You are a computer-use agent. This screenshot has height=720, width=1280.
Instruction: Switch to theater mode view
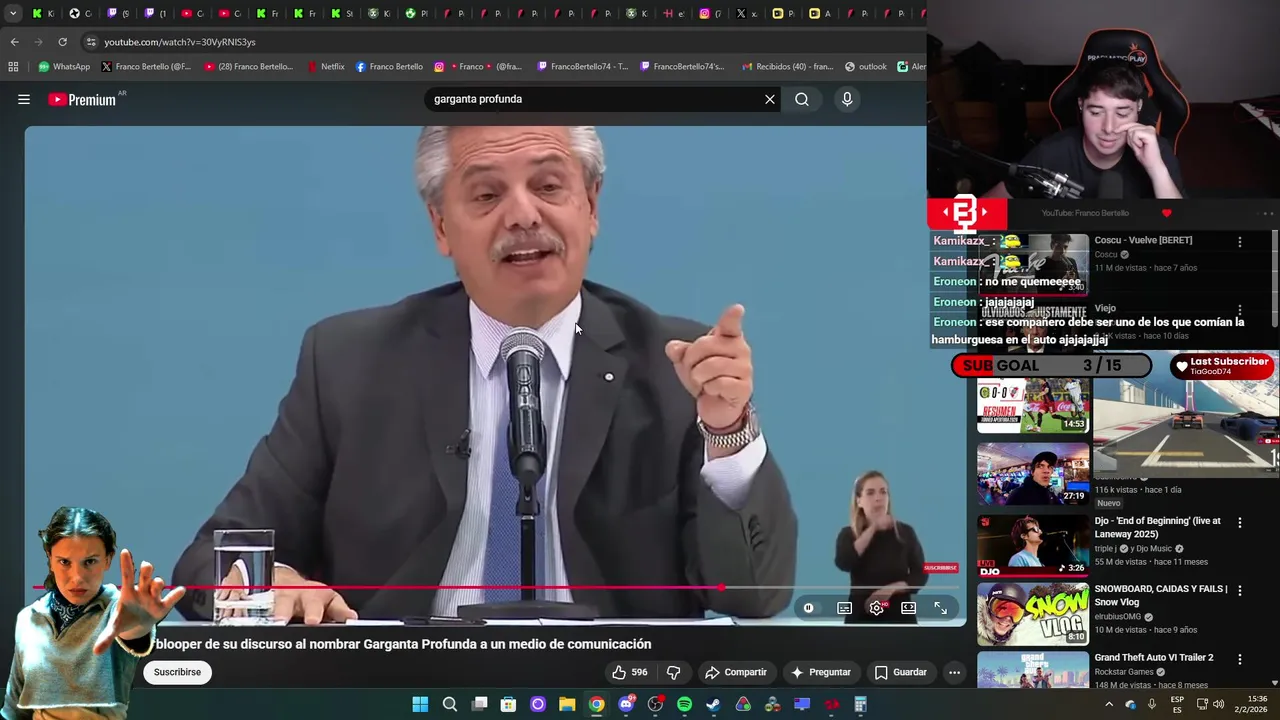909,608
